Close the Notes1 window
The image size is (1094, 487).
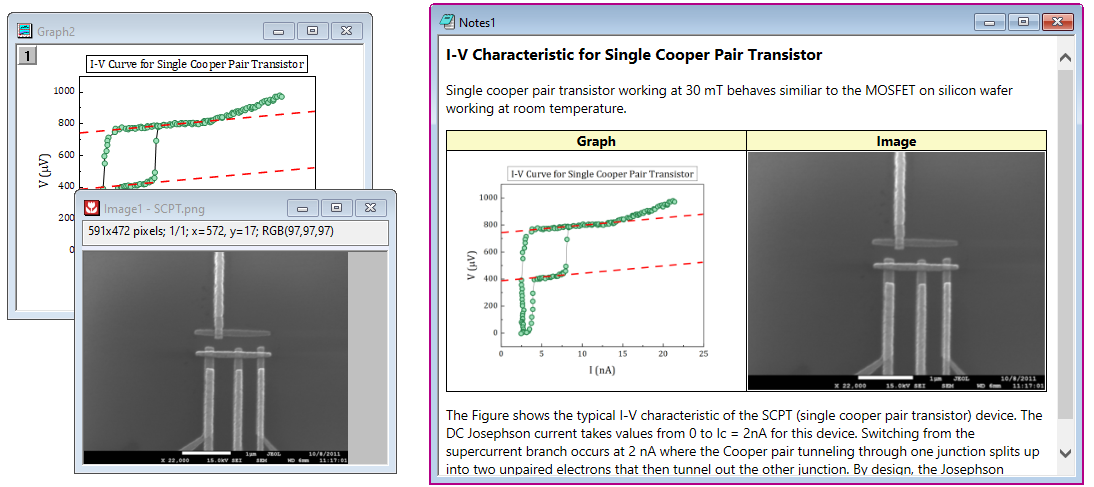tap(1054, 21)
